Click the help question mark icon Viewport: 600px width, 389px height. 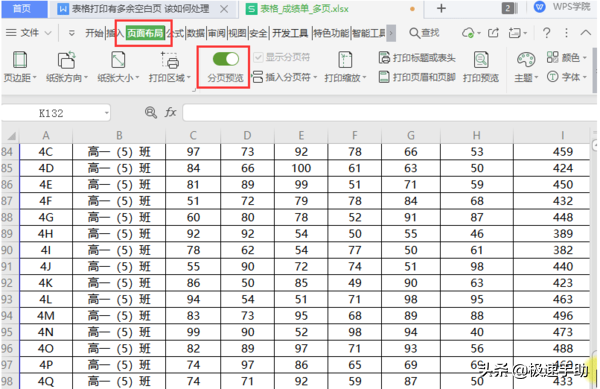point(546,33)
